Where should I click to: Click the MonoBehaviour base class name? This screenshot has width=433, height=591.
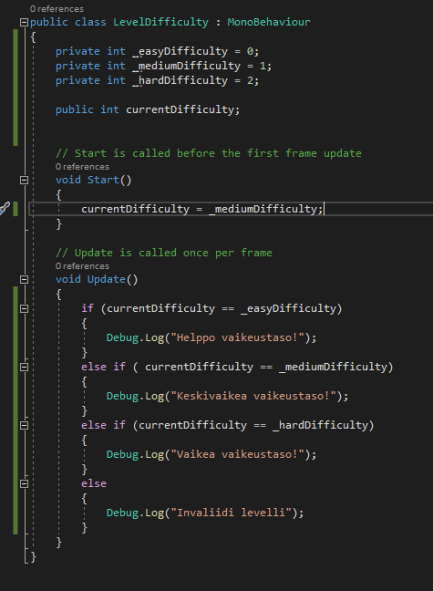coord(269,22)
